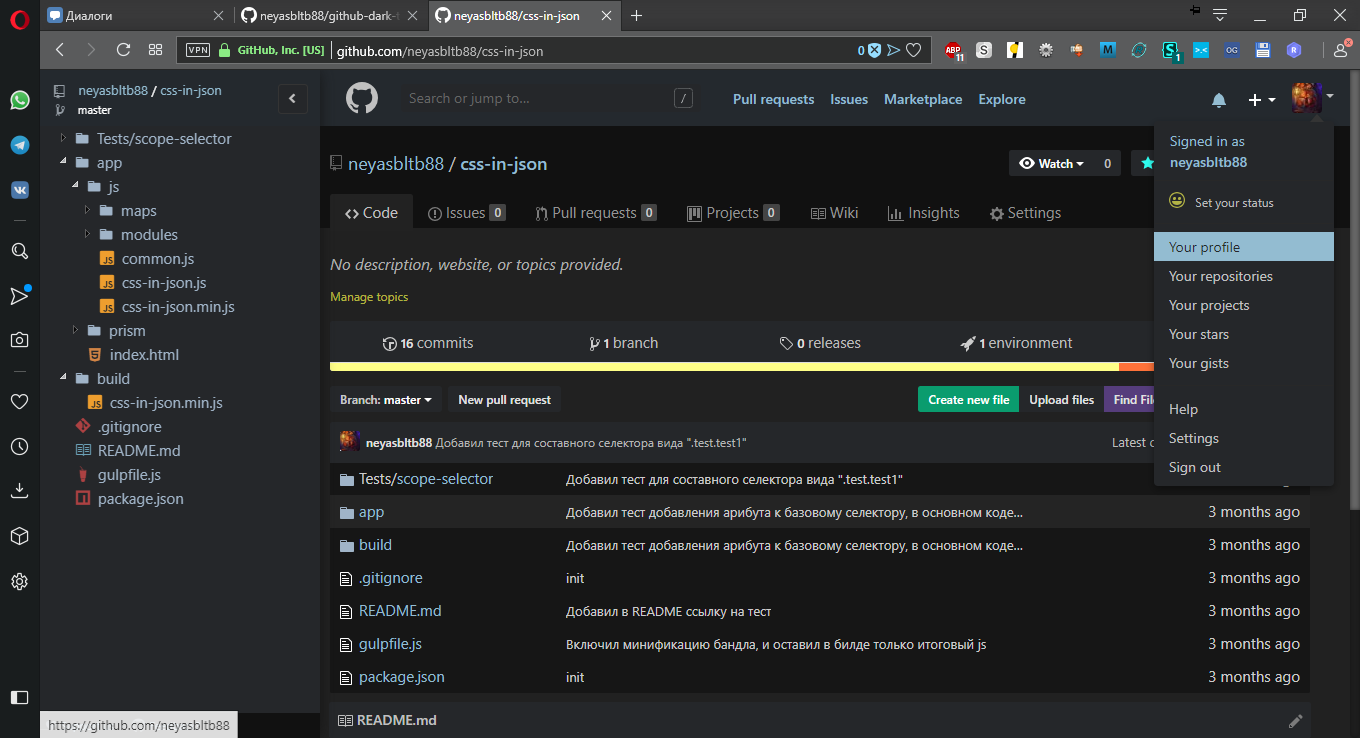The width and height of the screenshot is (1360, 738).
Task: Open the Watch dropdown
Action: [x=1051, y=163]
